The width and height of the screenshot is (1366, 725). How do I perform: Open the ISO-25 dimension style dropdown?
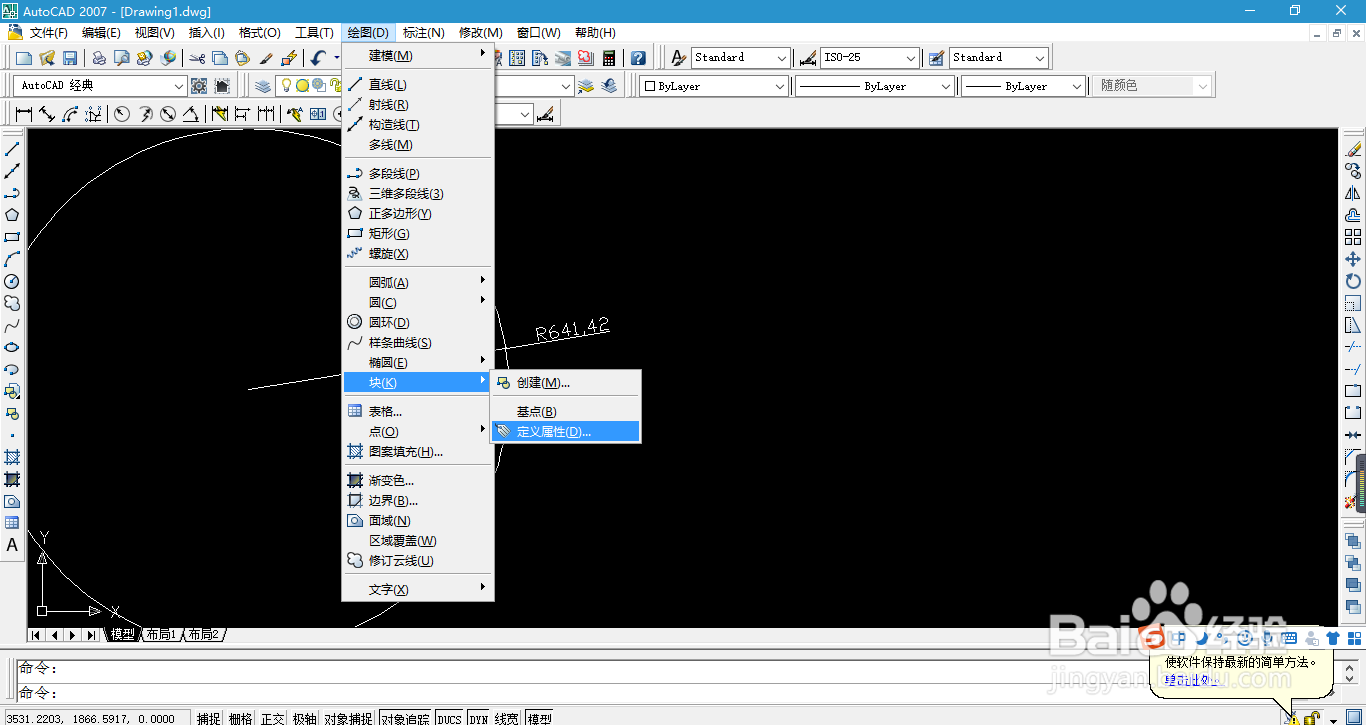tap(869, 58)
